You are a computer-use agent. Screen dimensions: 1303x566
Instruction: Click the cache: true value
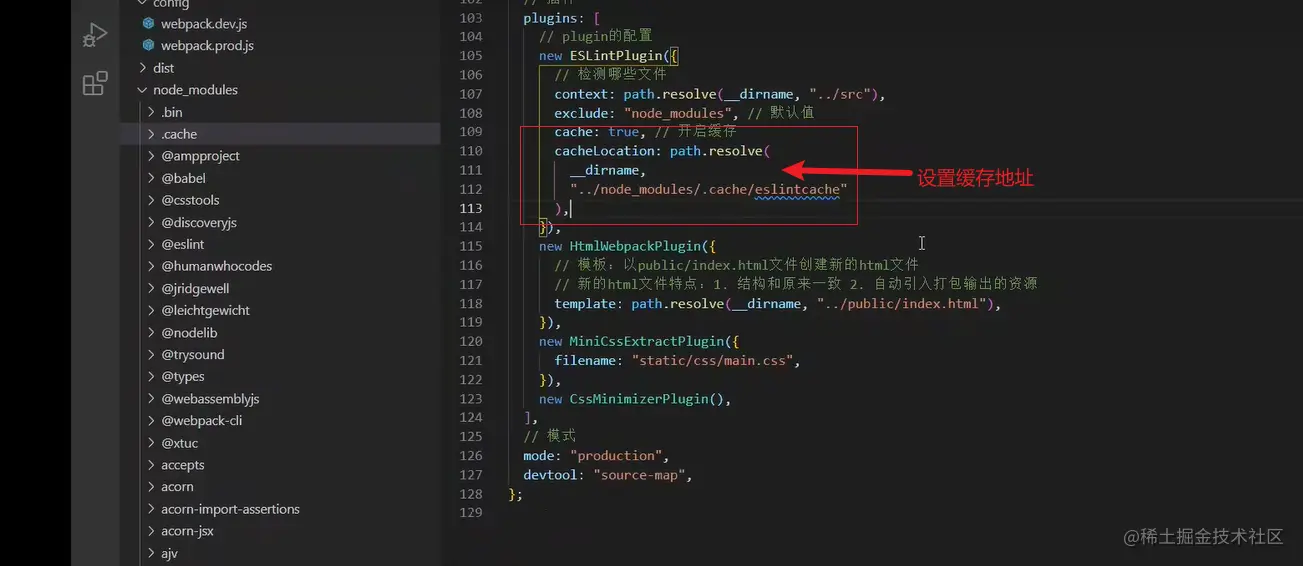624,132
